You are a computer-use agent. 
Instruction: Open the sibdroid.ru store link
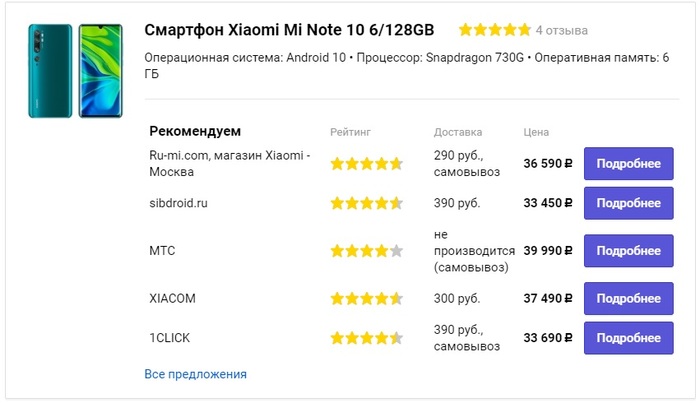click(x=179, y=203)
